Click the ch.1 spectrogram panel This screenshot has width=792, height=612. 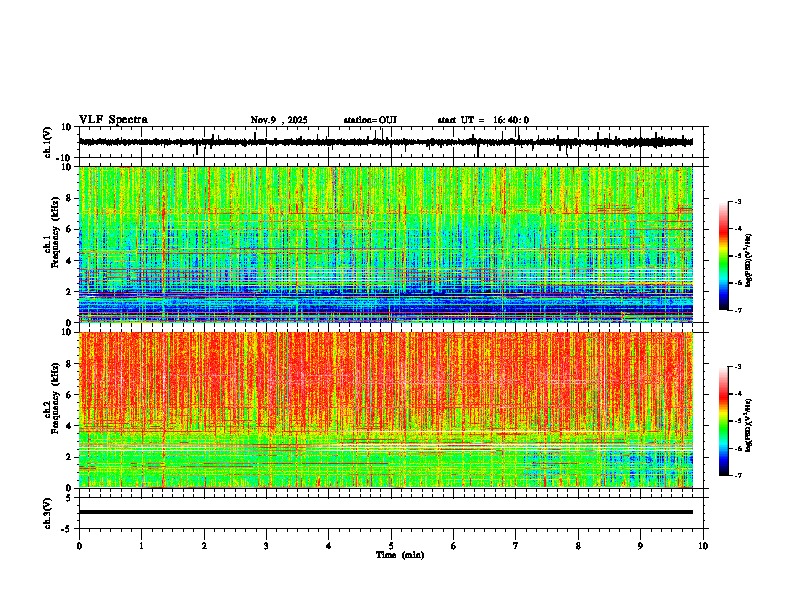coord(386,244)
